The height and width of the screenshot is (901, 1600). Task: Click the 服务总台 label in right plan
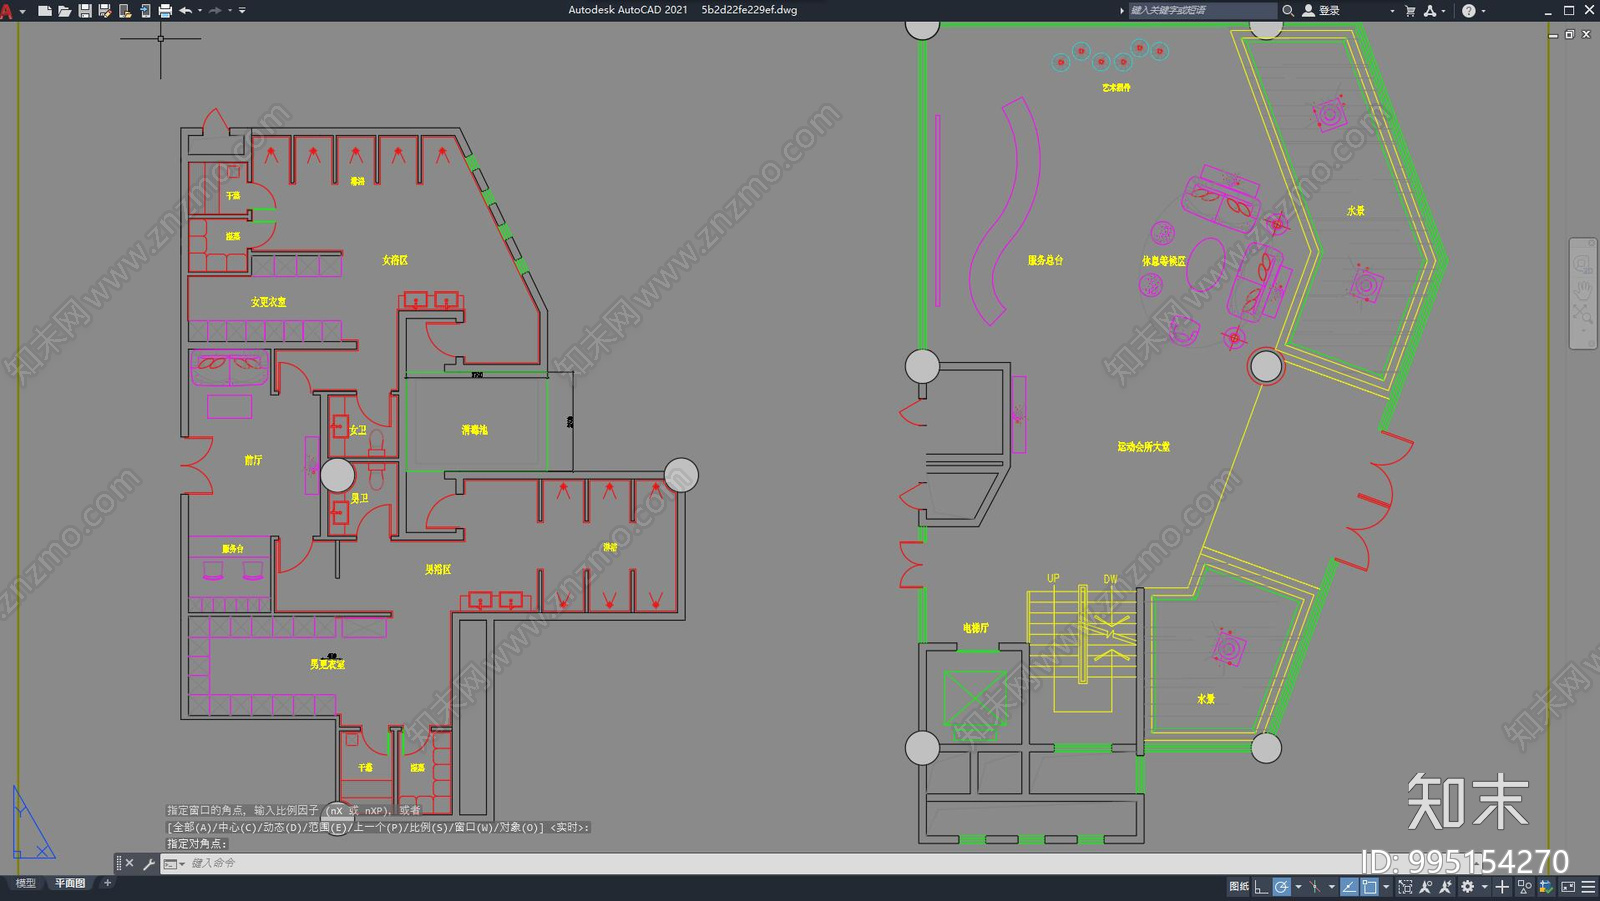[x=1045, y=260]
